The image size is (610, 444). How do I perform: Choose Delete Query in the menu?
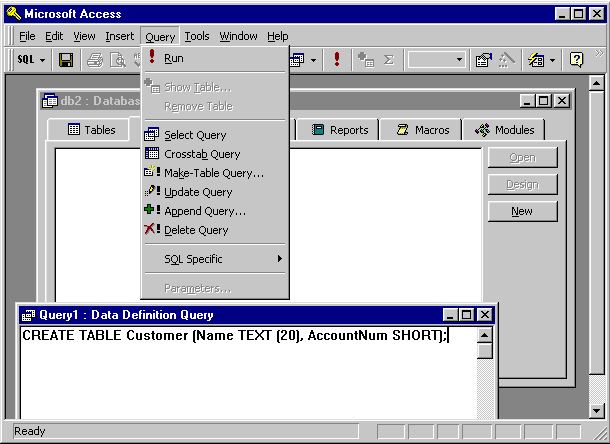pos(215,230)
